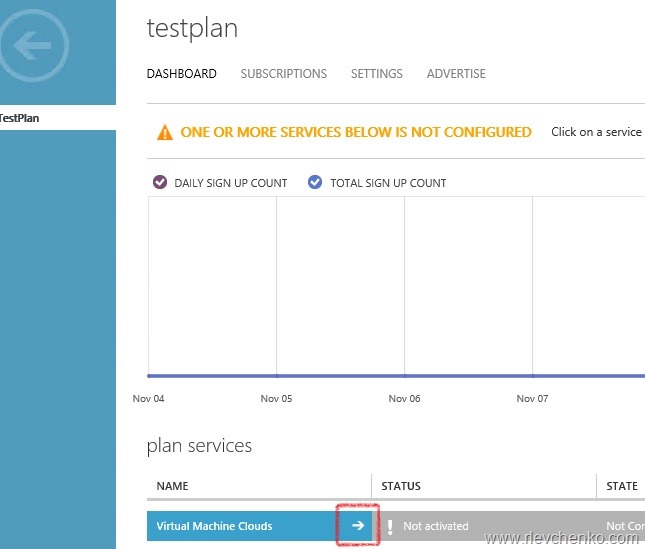Open the Subscriptions tab
Screen dimensions: 645x549
pyautogui.click(x=283, y=74)
